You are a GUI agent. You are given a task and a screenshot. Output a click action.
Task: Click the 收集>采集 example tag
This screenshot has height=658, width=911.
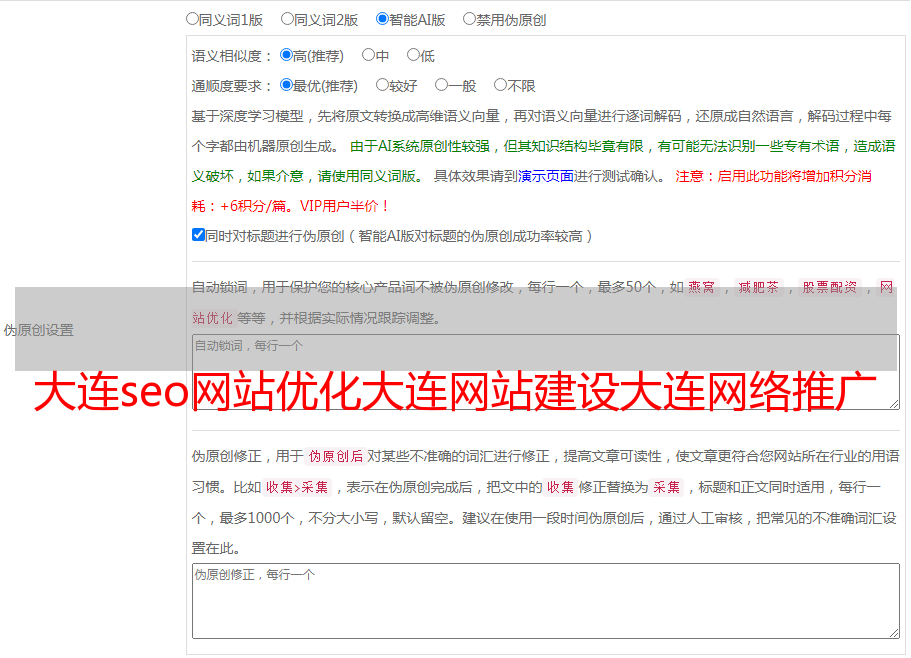(x=297, y=487)
